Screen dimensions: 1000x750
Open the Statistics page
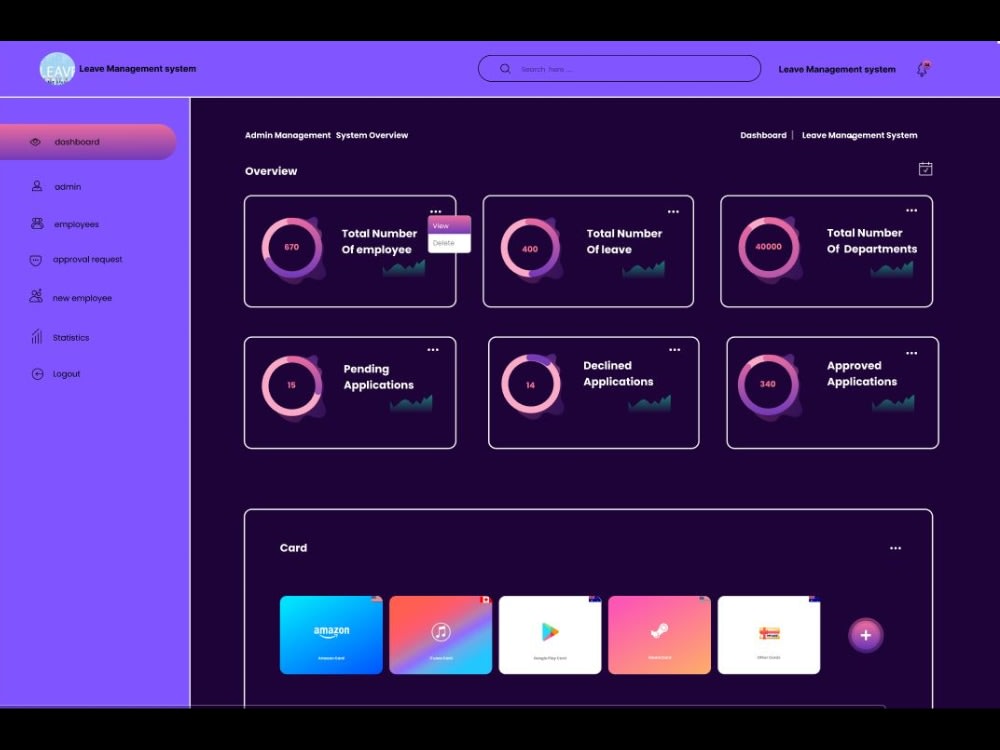[x=35, y=337]
